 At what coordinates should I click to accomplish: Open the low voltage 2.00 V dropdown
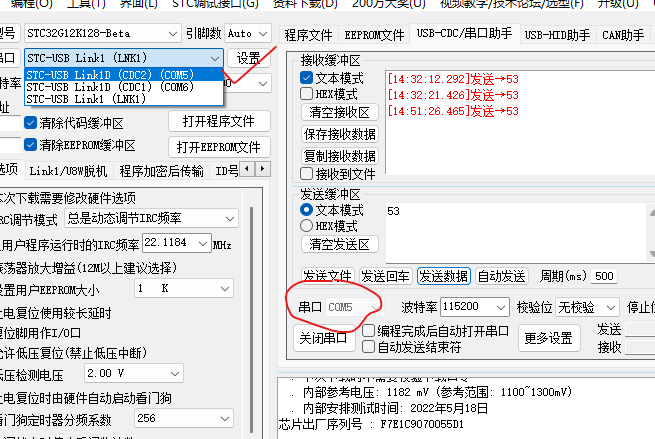coord(134,373)
